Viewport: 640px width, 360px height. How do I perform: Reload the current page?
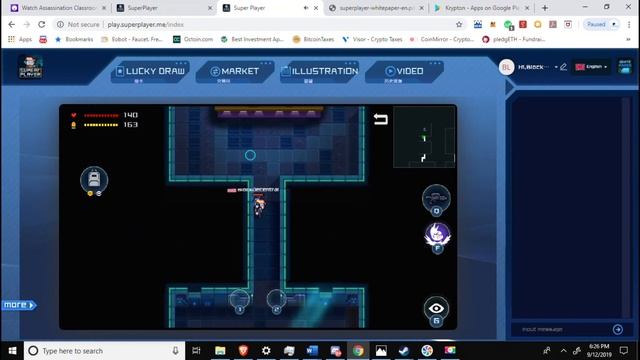[x=42, y=24]
